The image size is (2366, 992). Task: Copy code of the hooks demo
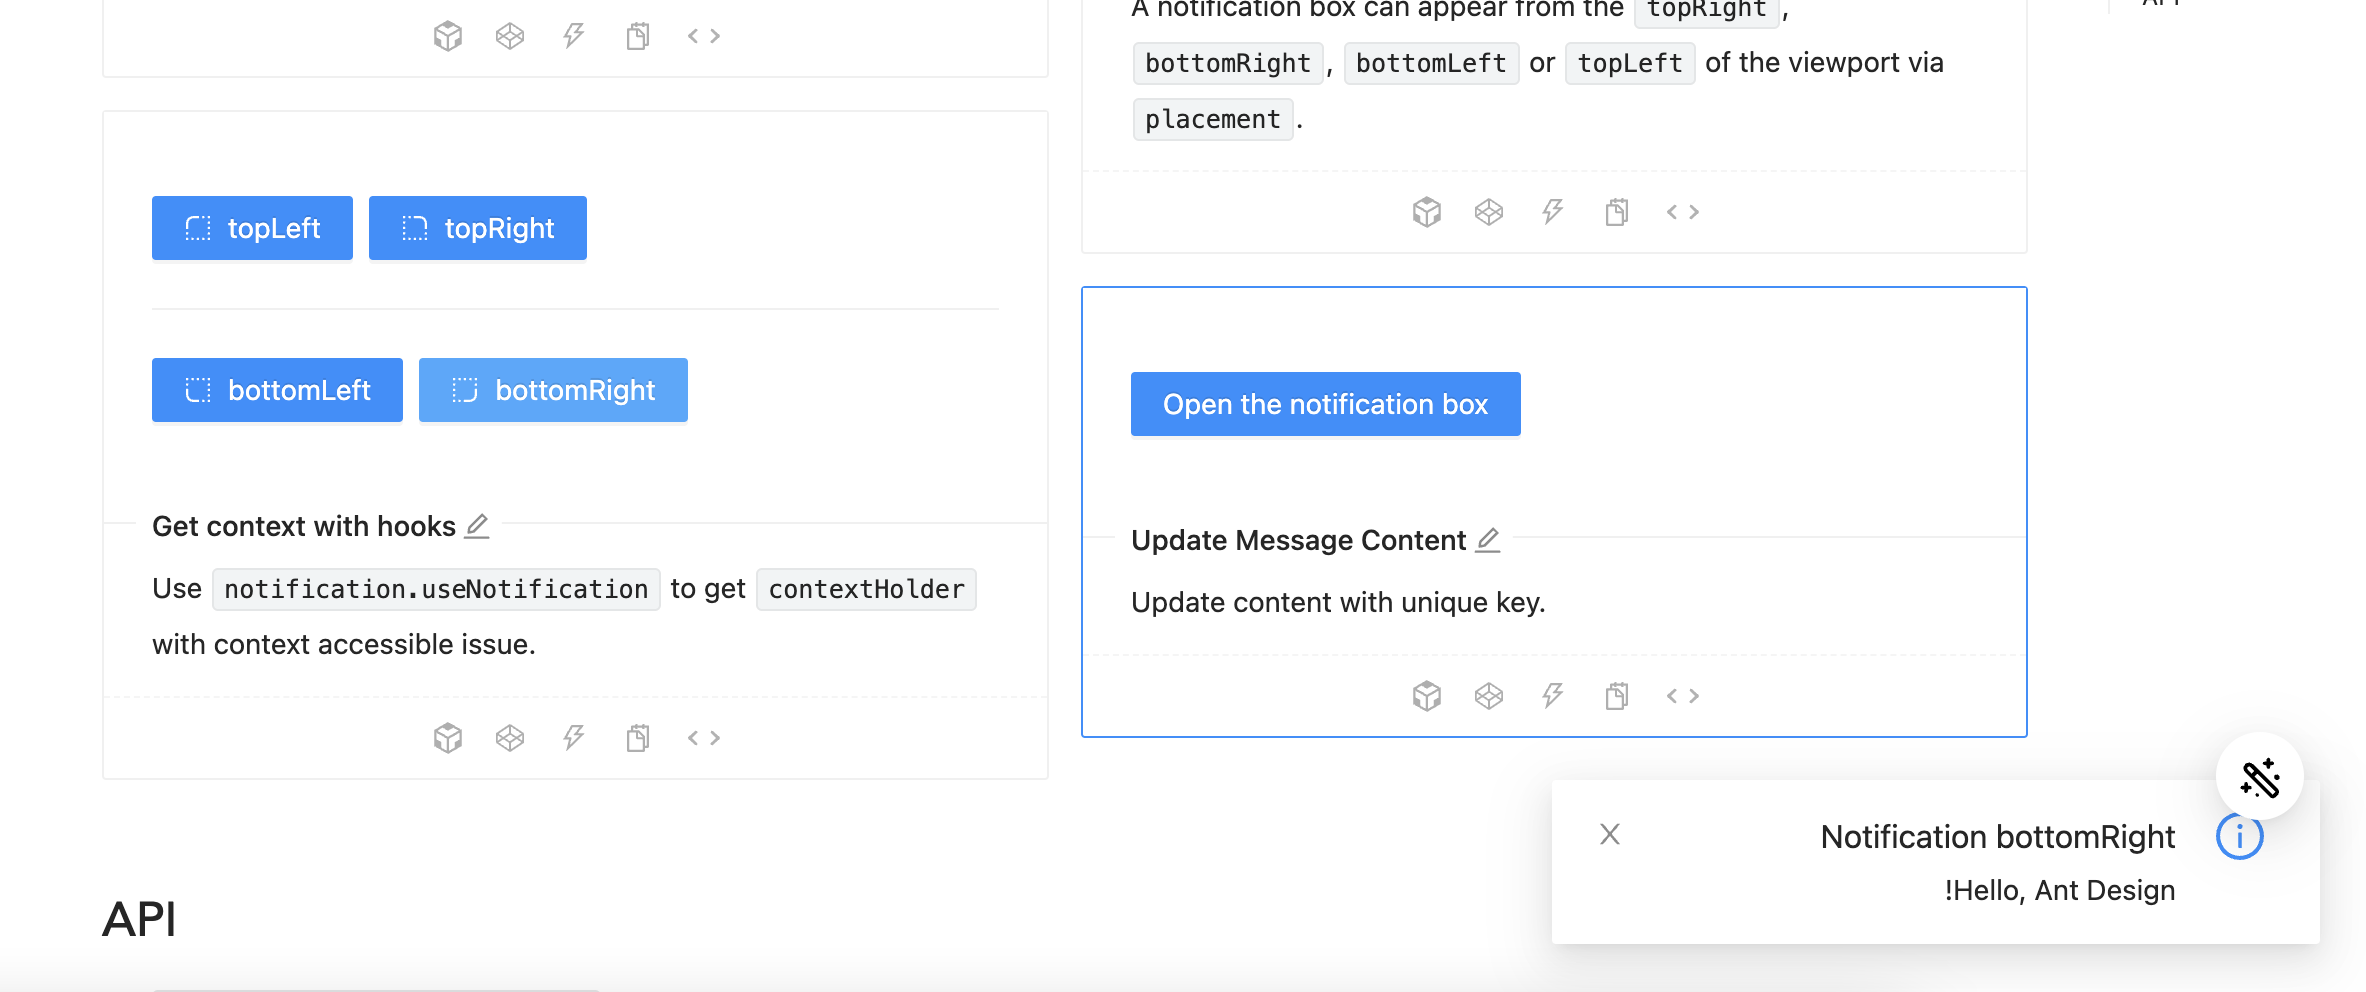637,737
